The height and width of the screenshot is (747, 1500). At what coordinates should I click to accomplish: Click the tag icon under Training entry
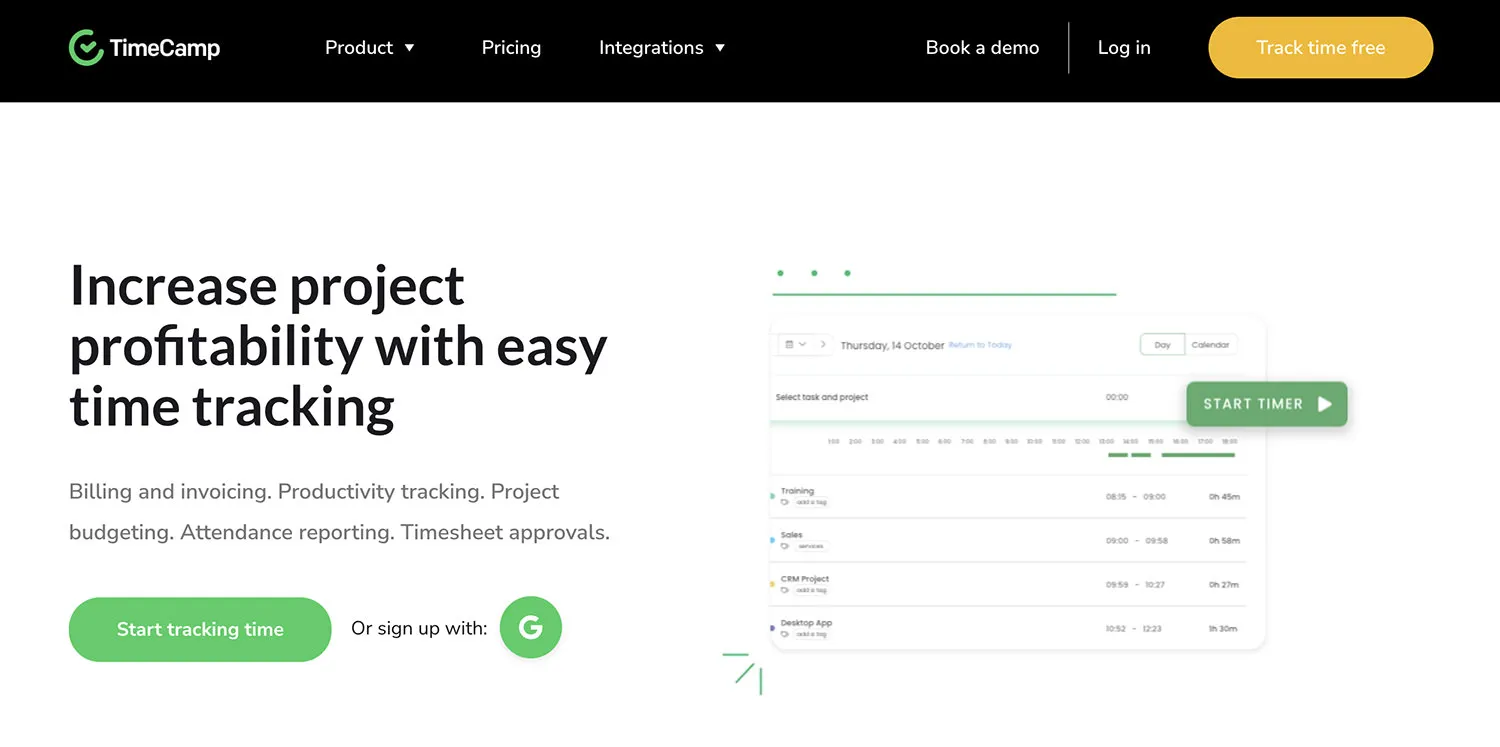coord(785,502)
